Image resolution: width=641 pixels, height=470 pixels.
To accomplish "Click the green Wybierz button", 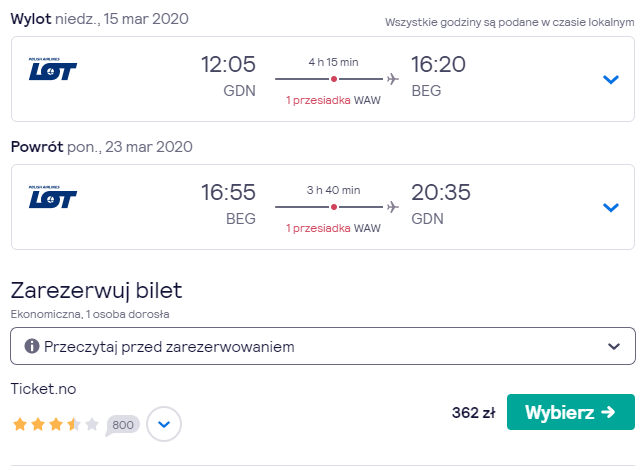I will click(571, 412).
